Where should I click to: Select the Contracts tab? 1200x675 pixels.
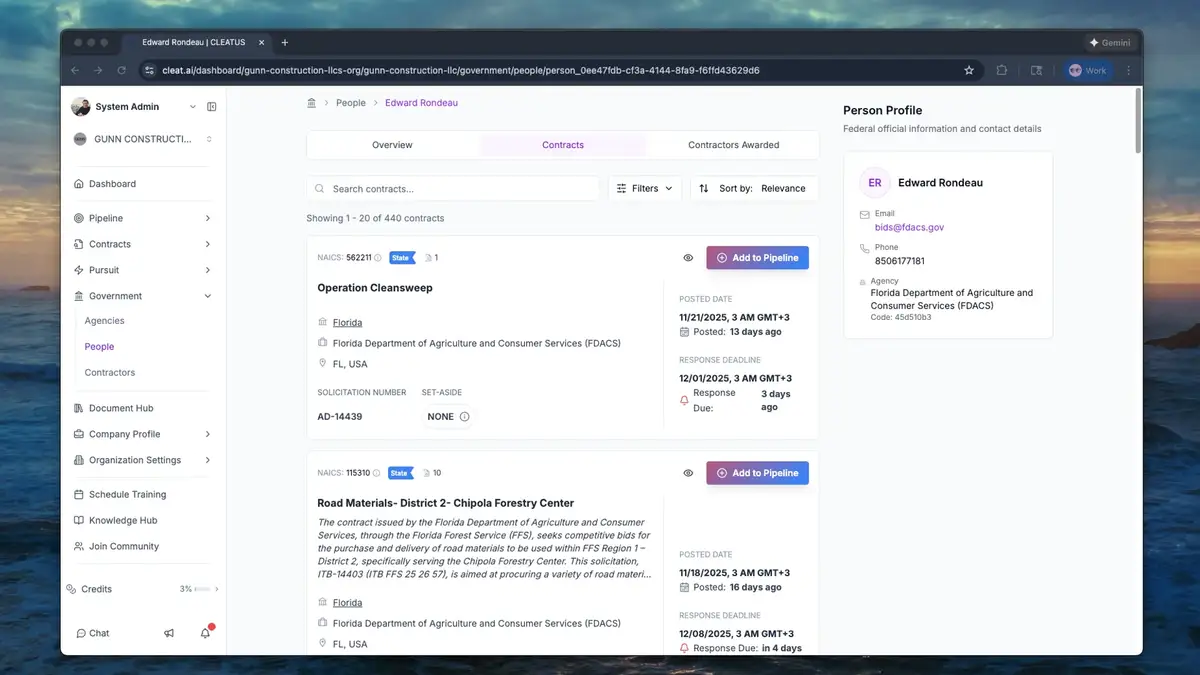(563, 145)
